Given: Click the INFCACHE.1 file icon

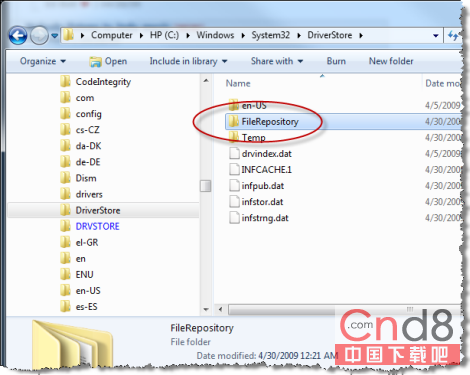Looking at the screenshot, I should pos(234,169).
